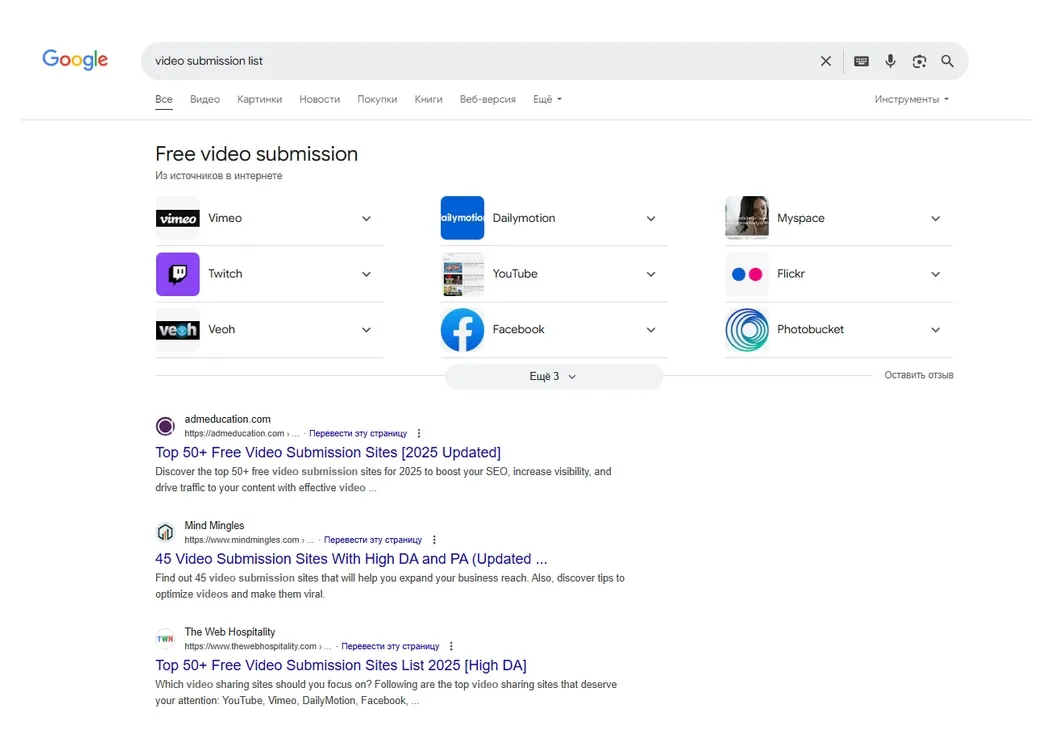Click the Dailymotion label text
Image resolution: width=1061 pixels, height=730 pixels.
coord(524,218)
